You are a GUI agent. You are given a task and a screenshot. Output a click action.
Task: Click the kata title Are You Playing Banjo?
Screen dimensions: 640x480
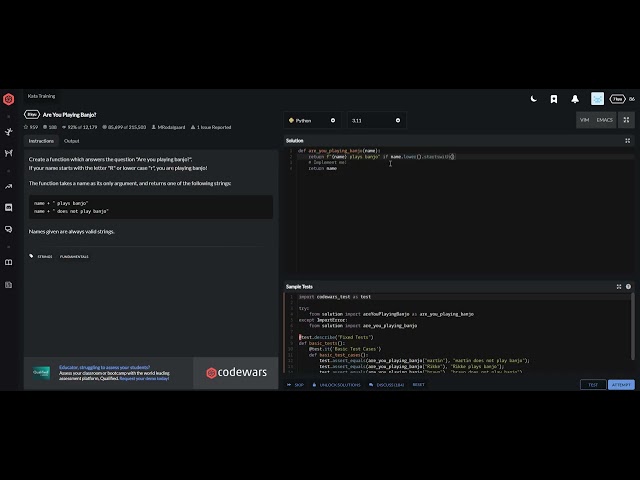point(69,115)
